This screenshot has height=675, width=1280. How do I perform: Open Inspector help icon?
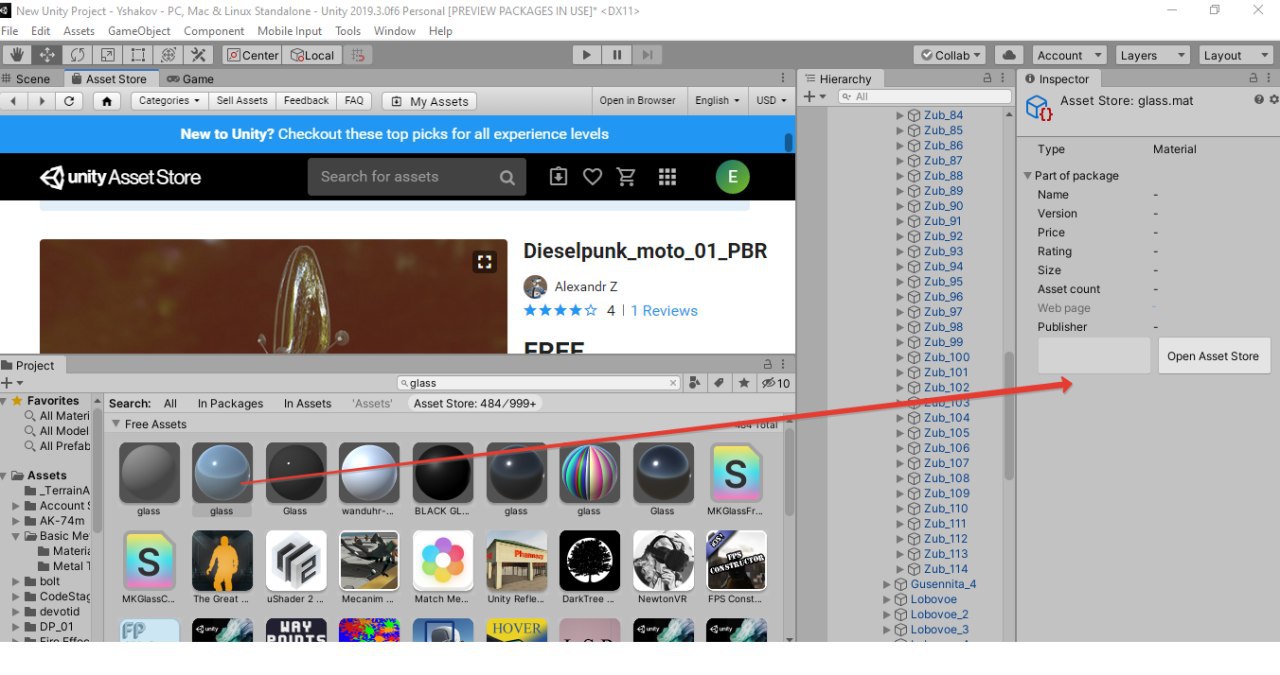click(1259, 99)
